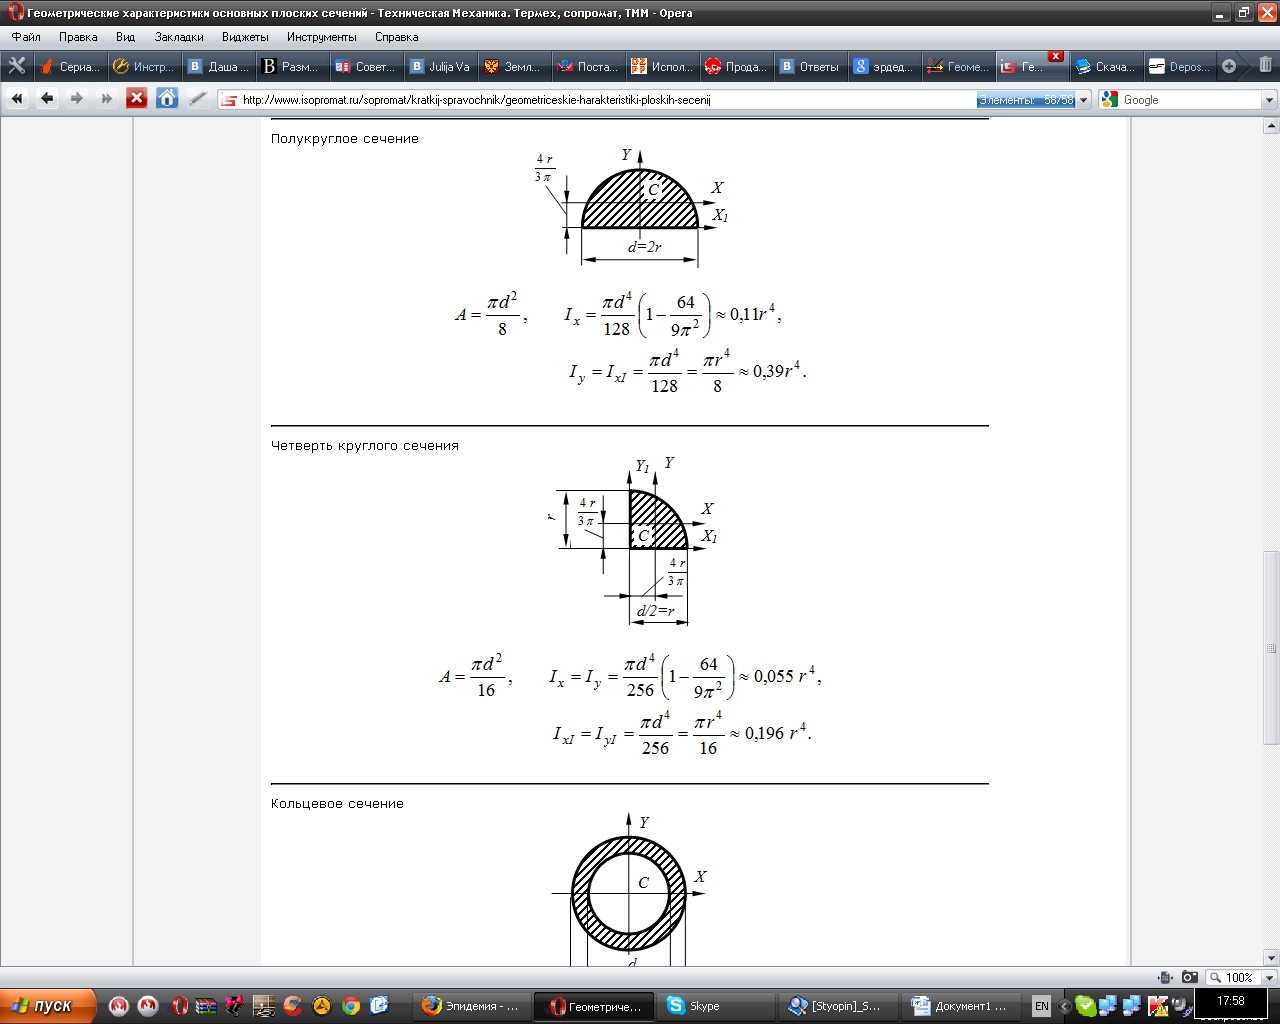Switch to the Даша... tab
The width and height of the screenshot is (1280, 1024).
(218, 66)
